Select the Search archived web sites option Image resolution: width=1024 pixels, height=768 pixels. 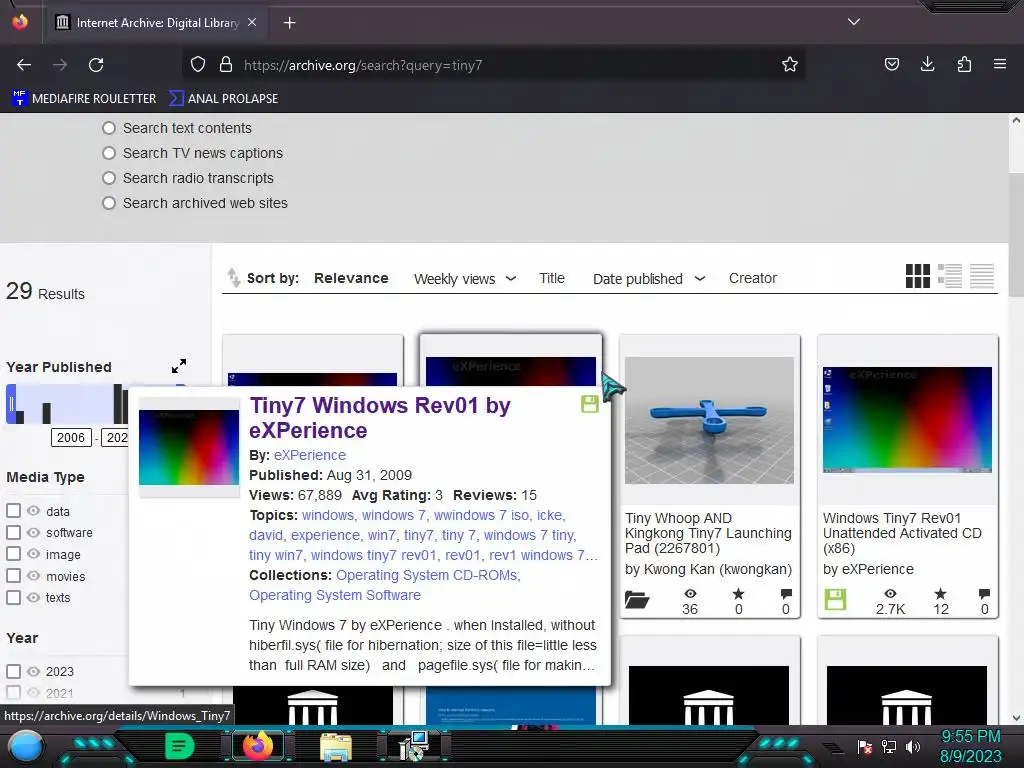[109, 203]
